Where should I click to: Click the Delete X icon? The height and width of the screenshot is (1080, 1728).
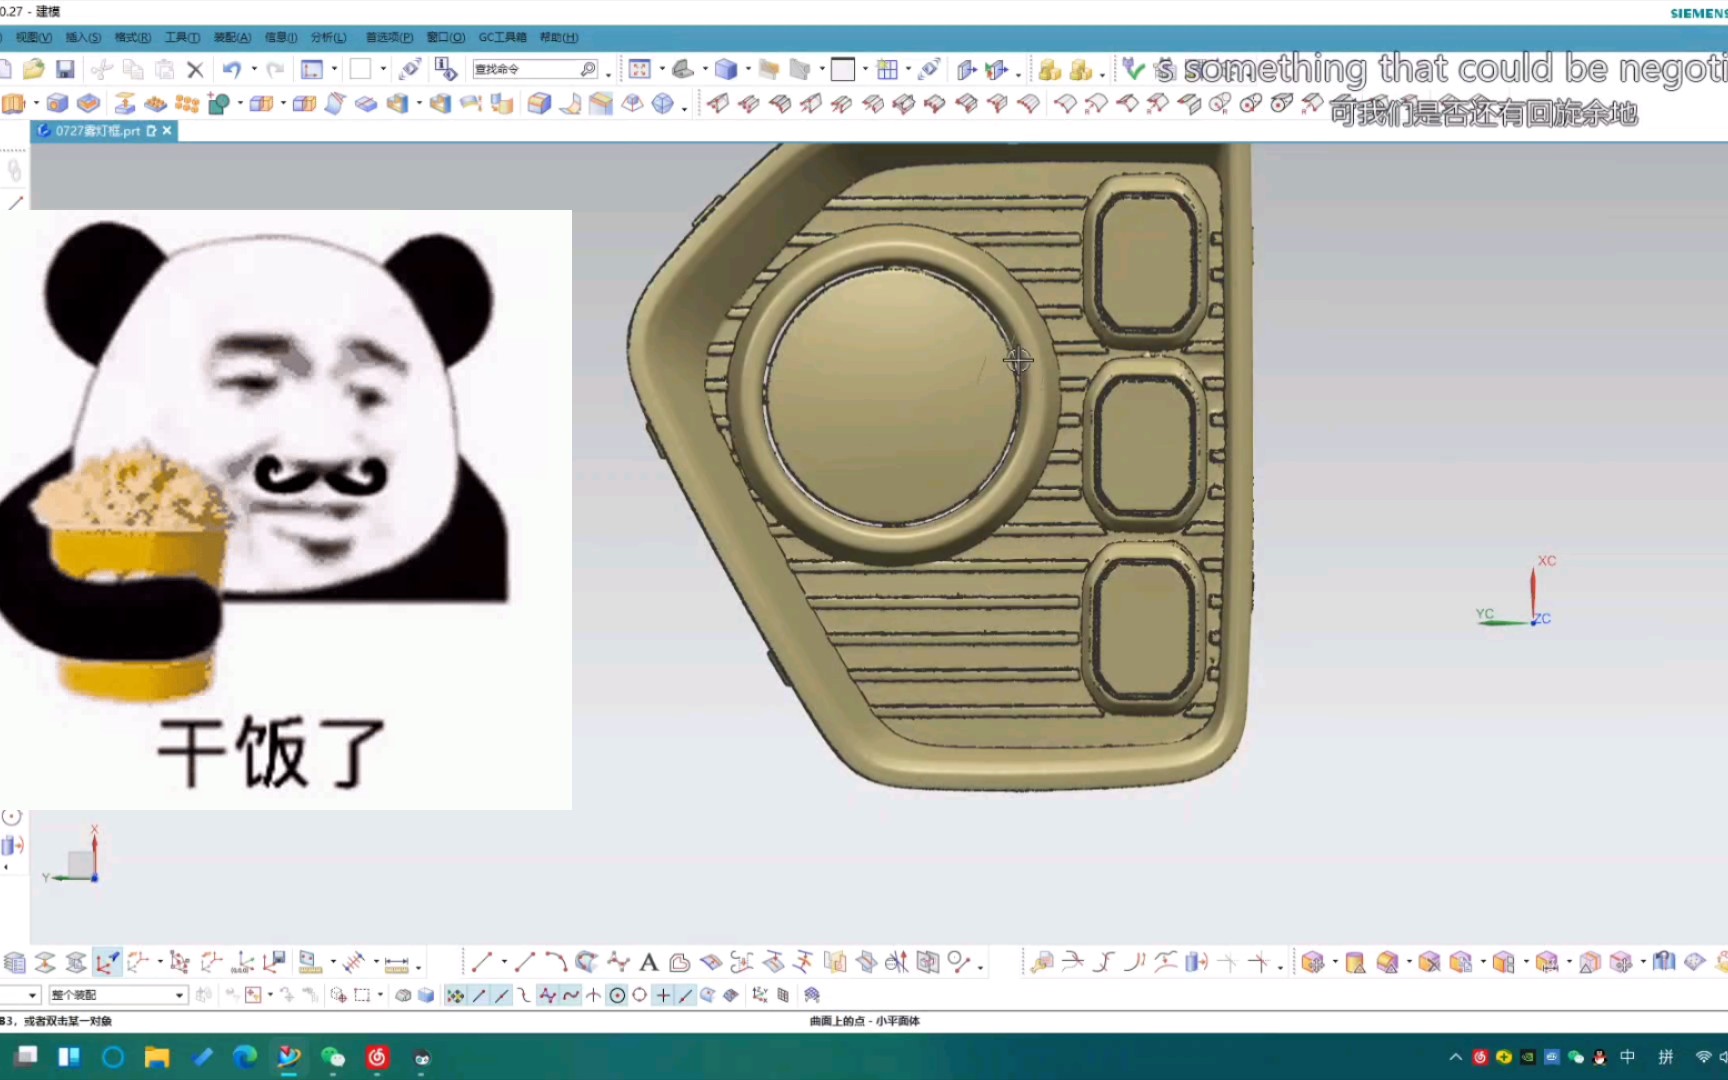[x=195, y=69]
